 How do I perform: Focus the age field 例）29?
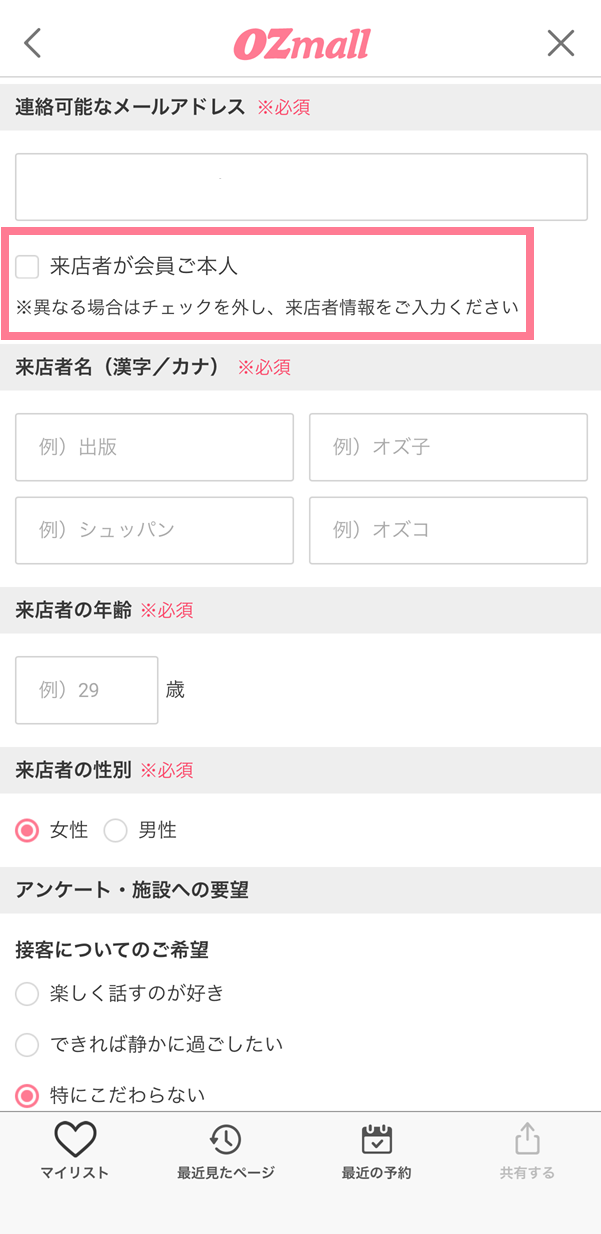coord(86,690)
